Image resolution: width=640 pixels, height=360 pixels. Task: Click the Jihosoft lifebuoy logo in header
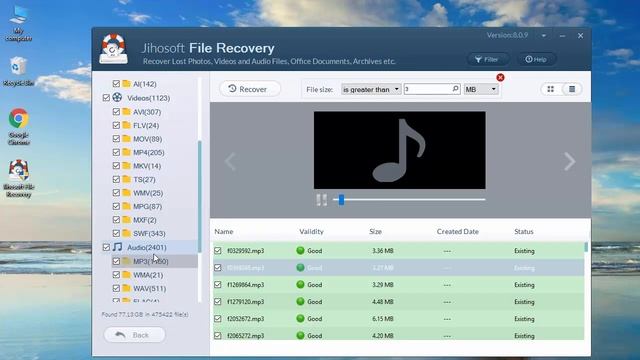(113, 49)
